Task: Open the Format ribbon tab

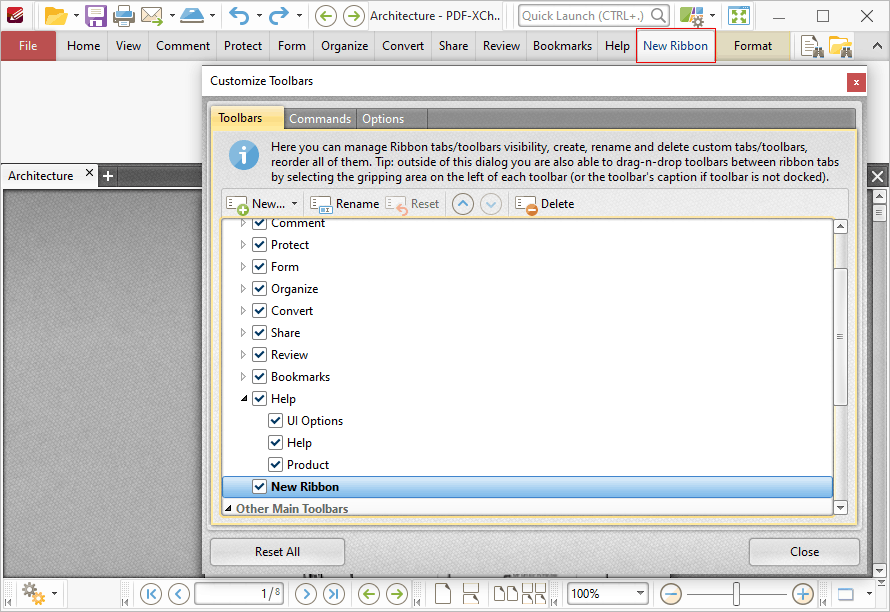Action: pos(753,46)
